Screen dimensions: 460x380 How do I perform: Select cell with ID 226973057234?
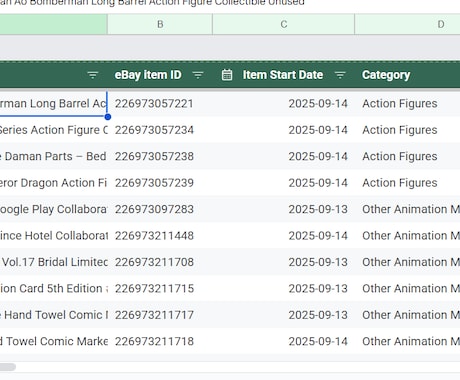tap(160, 130)
